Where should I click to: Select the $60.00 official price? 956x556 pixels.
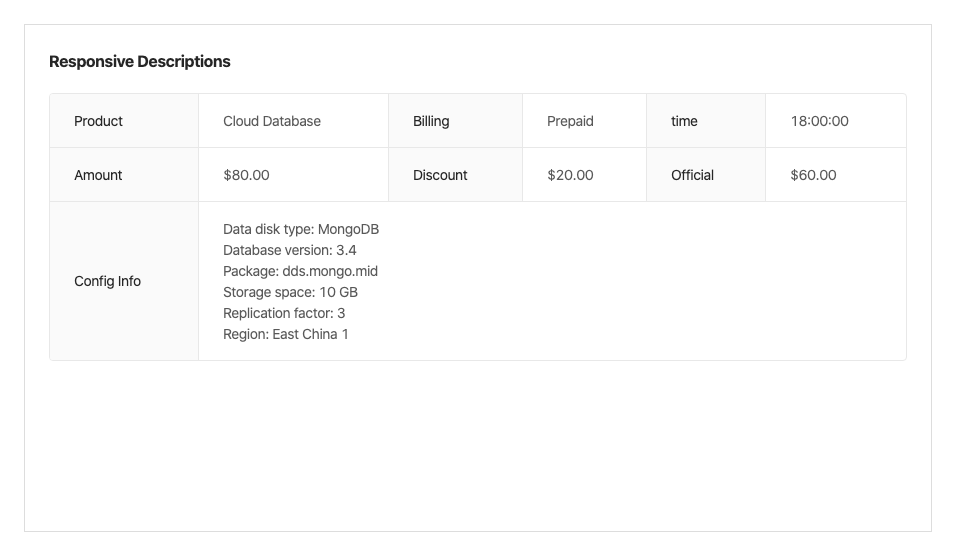(x=813, y=175)
